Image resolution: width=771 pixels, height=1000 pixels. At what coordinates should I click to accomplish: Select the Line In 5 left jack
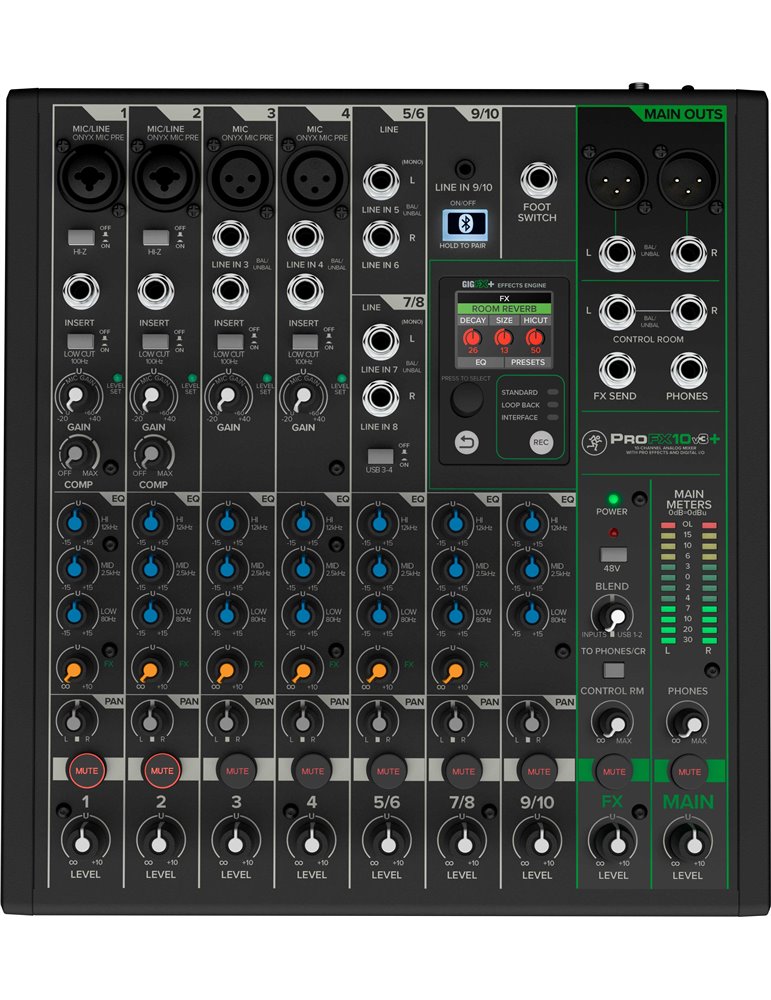(x=381, y=182)
